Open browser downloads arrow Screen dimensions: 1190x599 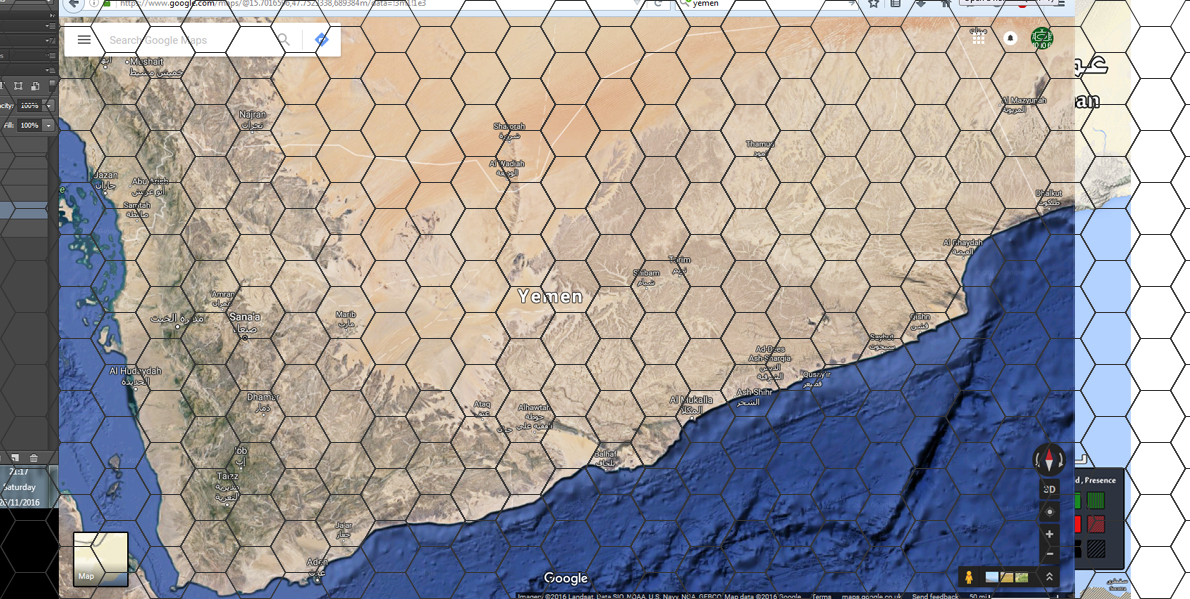(x=921, y=3)
